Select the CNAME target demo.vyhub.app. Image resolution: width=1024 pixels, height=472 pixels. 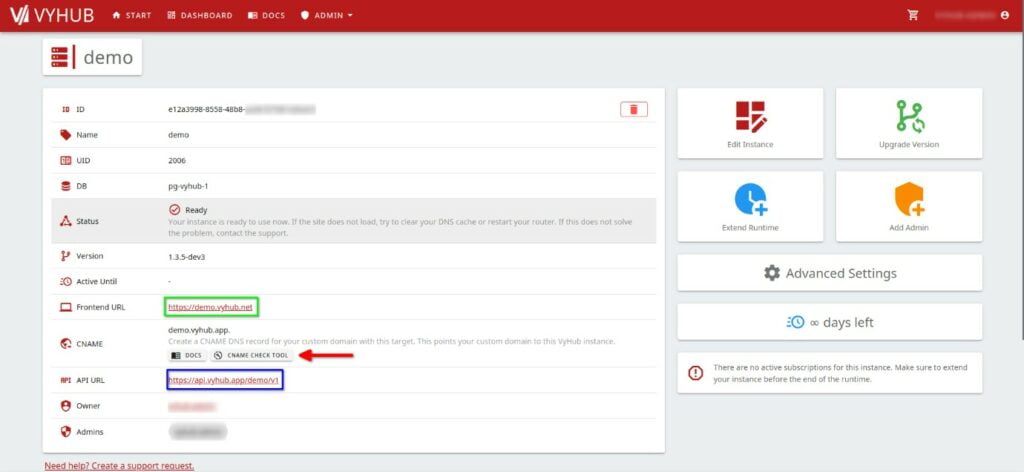pos(199,330)
